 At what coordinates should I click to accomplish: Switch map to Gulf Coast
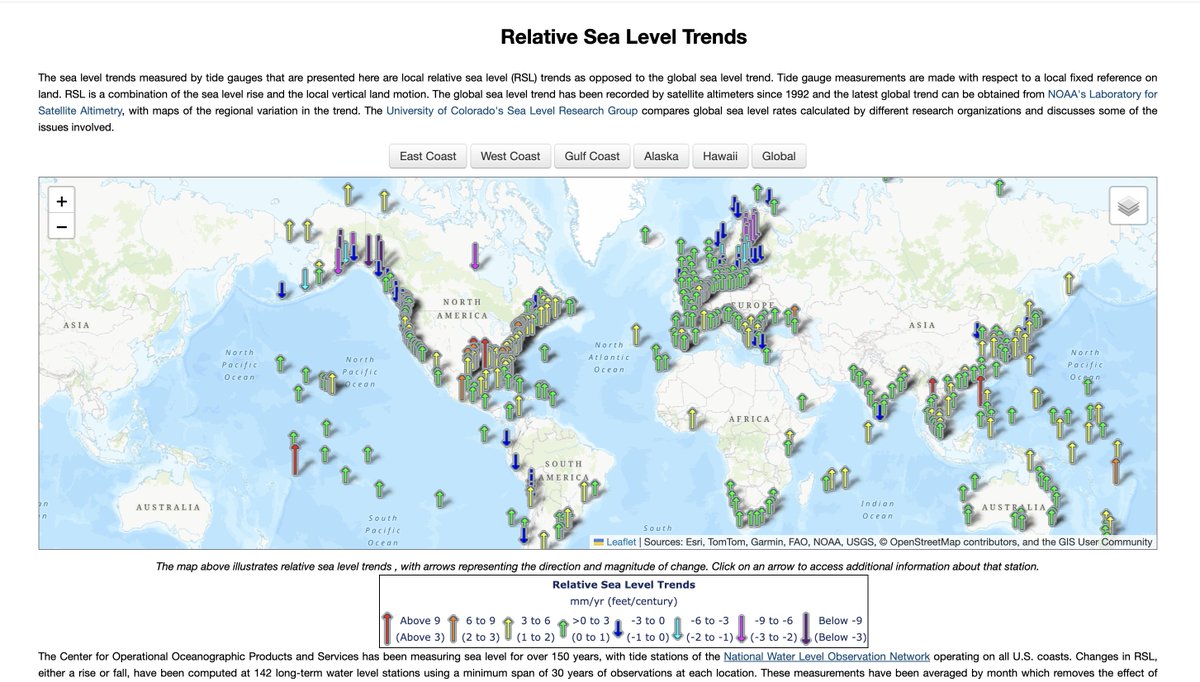pyautogui.click(x=591, y=156)
